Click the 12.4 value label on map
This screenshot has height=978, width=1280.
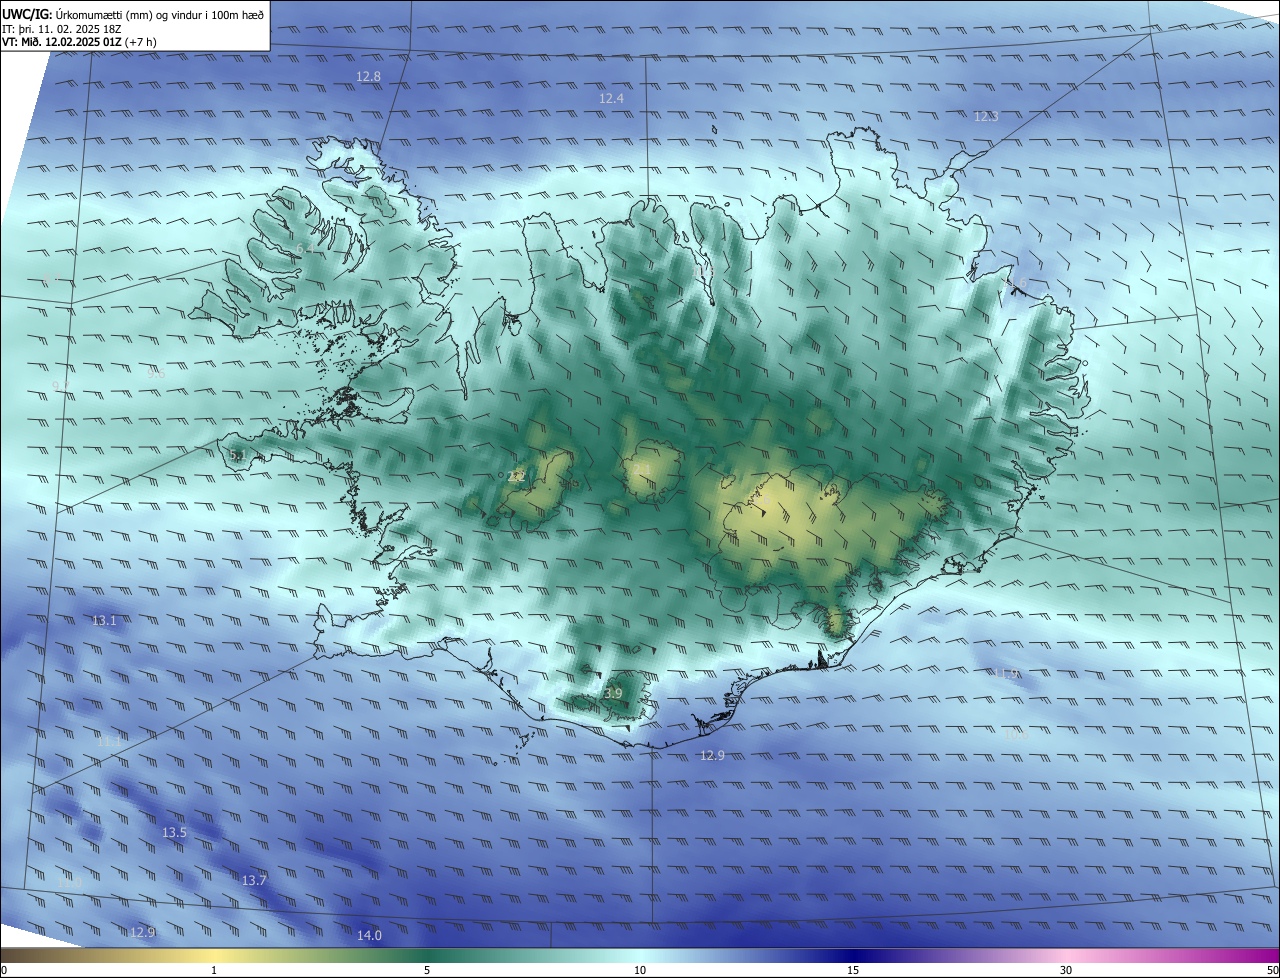tap(611, 98)
